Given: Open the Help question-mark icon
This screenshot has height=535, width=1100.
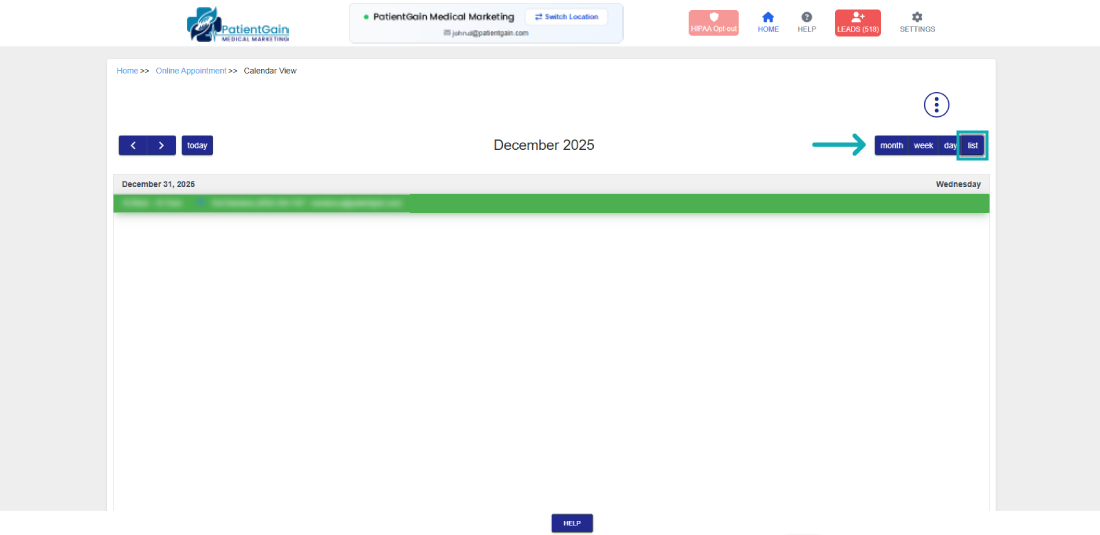Looking at the screenshot, I should 807,22.
